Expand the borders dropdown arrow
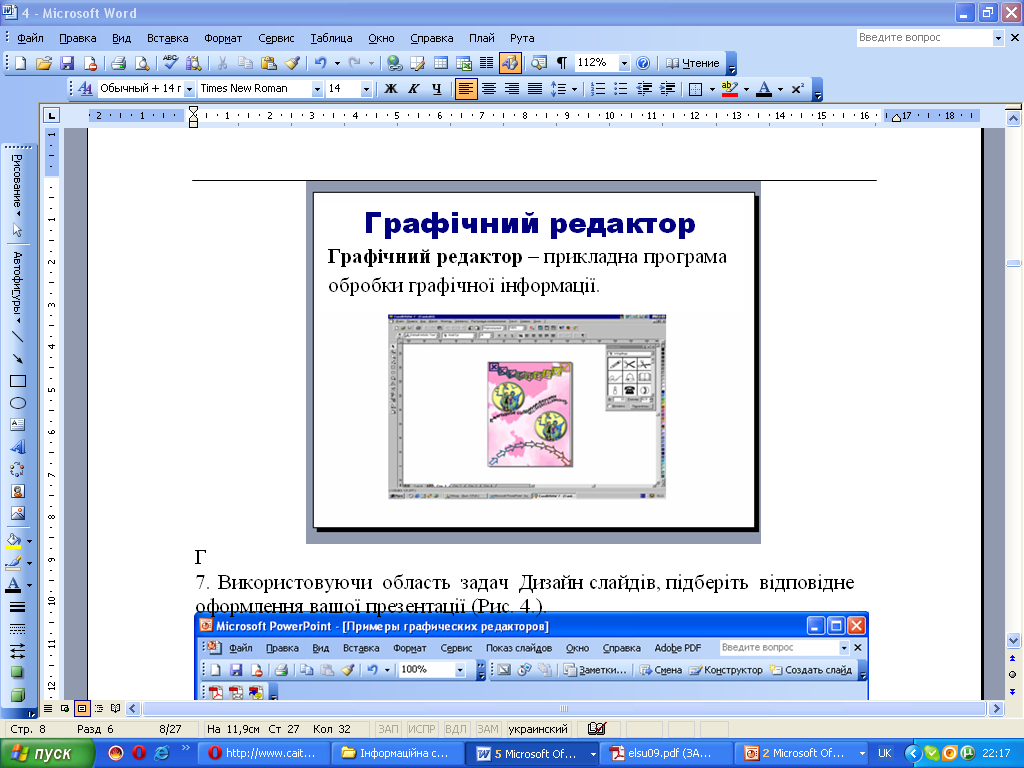 click(712, 89)
